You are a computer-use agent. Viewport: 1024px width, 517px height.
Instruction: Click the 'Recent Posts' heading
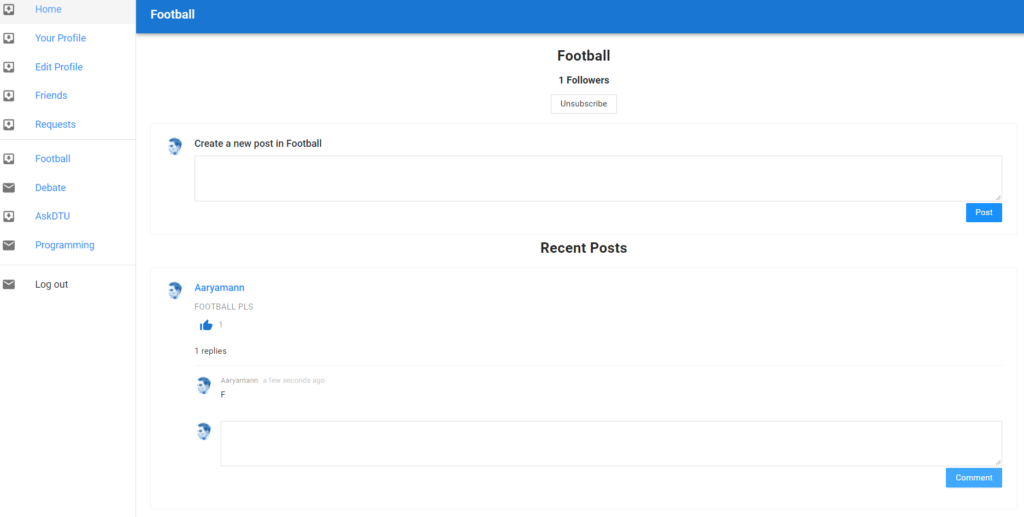click(584, 248)
